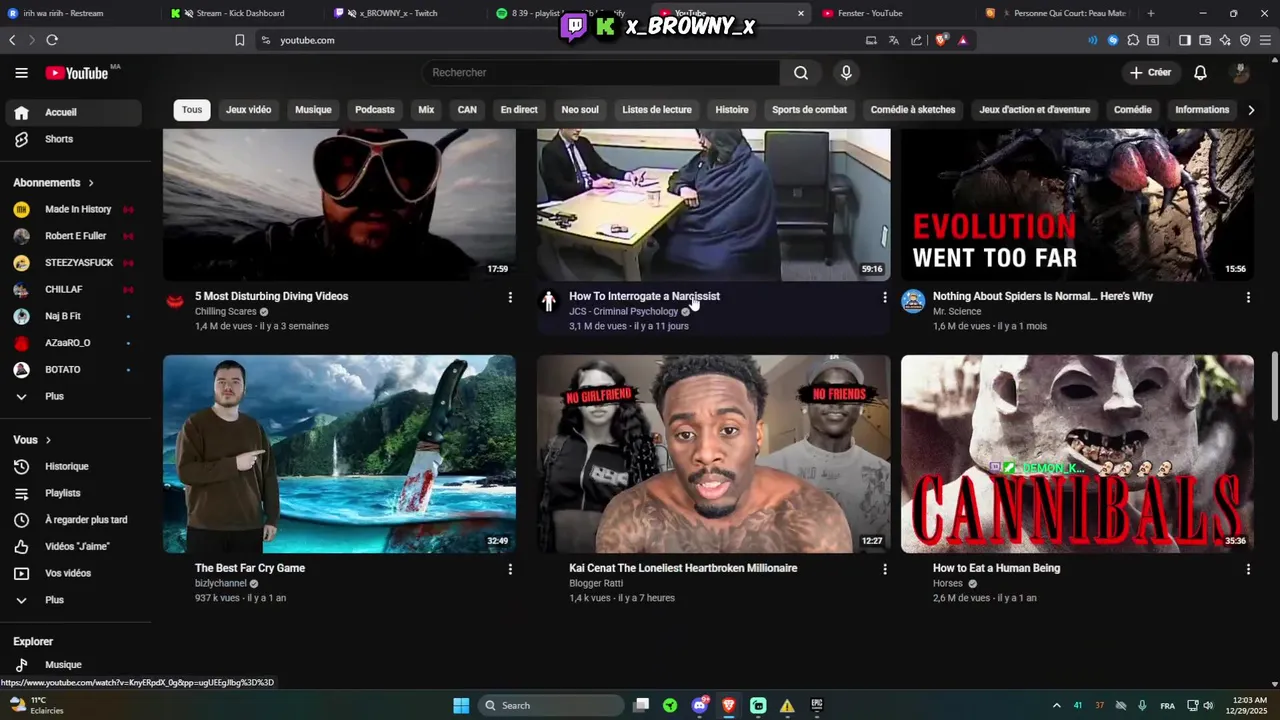1280x720 pixels.
Task: Open Kai Cenat video thumbnail
Action: click(x=713, y=454)
